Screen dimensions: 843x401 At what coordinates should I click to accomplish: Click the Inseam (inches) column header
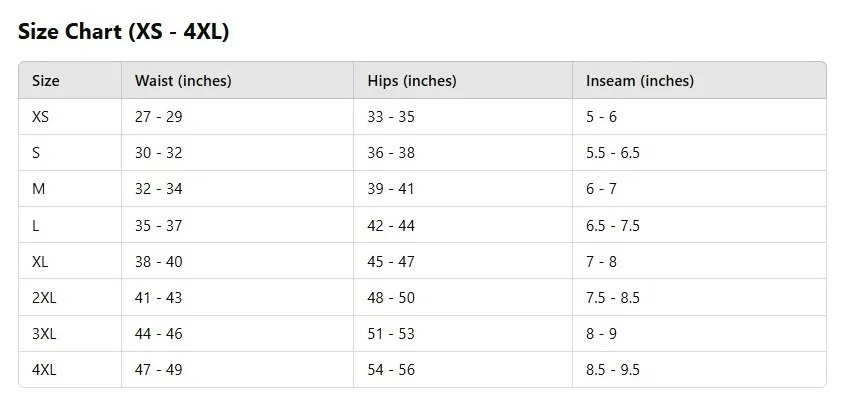pos(640,81)
